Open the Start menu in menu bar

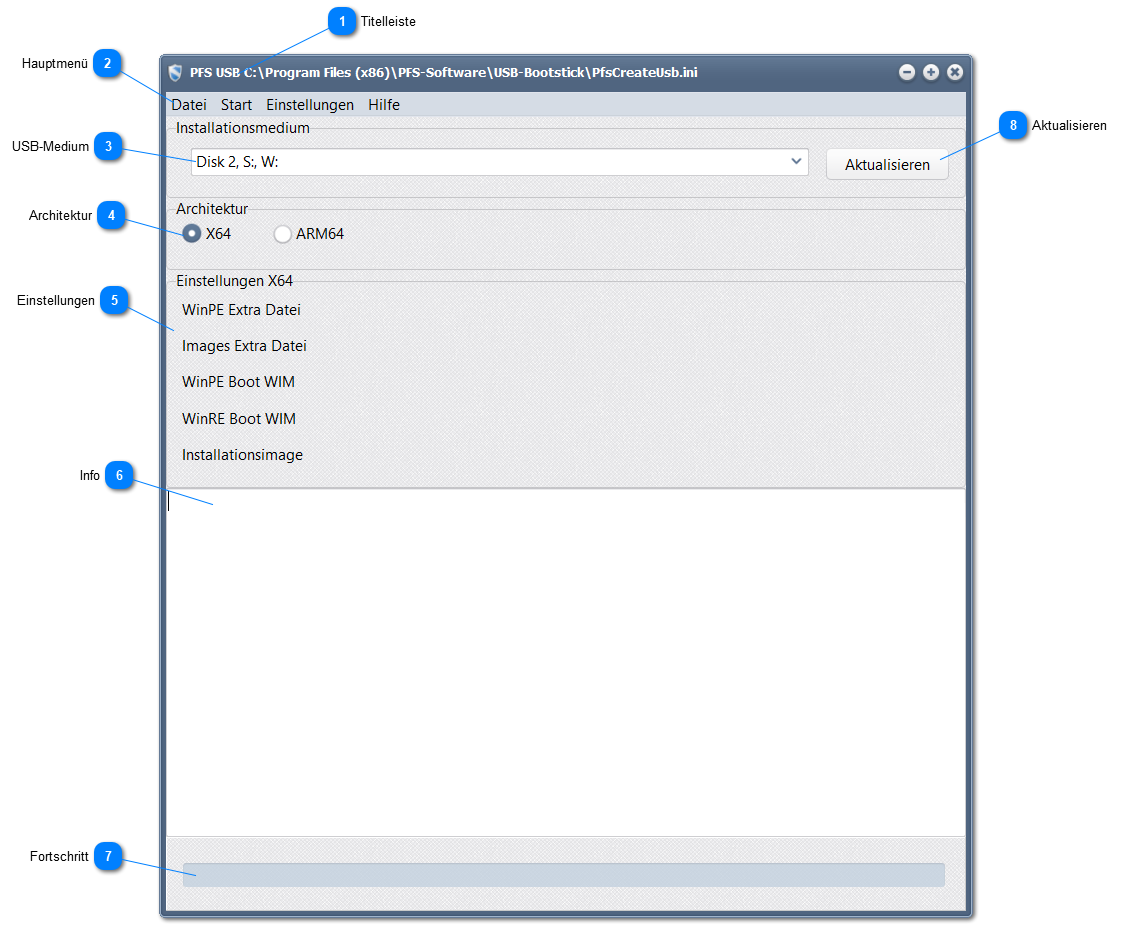pos(236,105)
